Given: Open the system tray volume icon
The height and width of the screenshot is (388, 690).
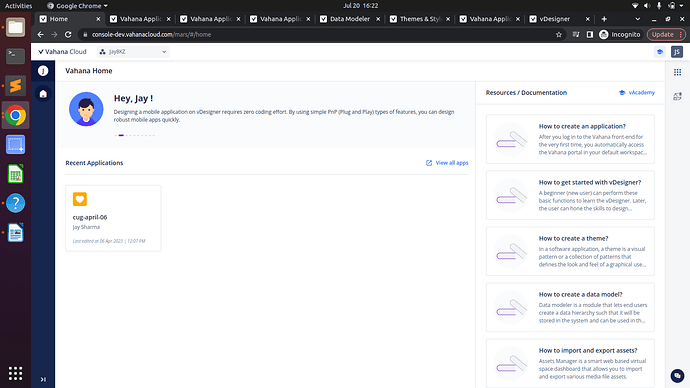Looking at the screenshot, I should [x=647, y=6].
